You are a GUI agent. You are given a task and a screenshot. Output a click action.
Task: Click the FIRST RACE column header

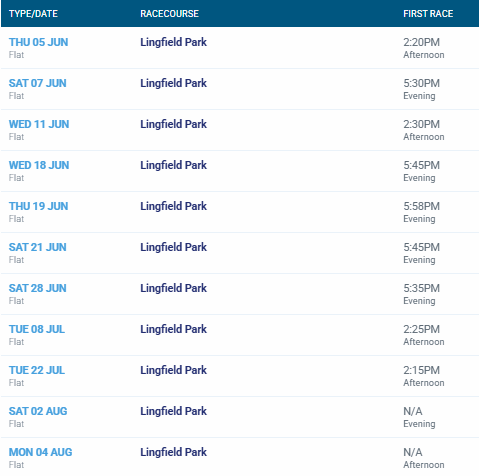coord(428,14)
